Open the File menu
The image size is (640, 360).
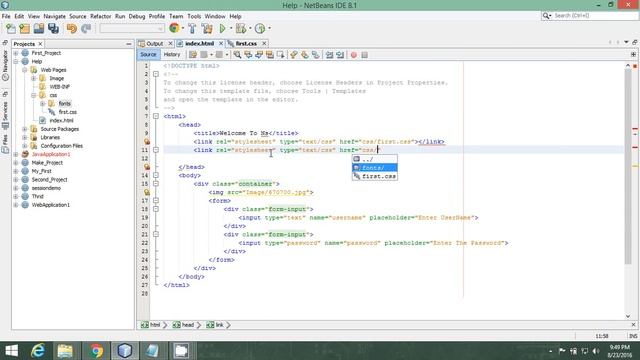pyautogui.click(x=6, y=16)
